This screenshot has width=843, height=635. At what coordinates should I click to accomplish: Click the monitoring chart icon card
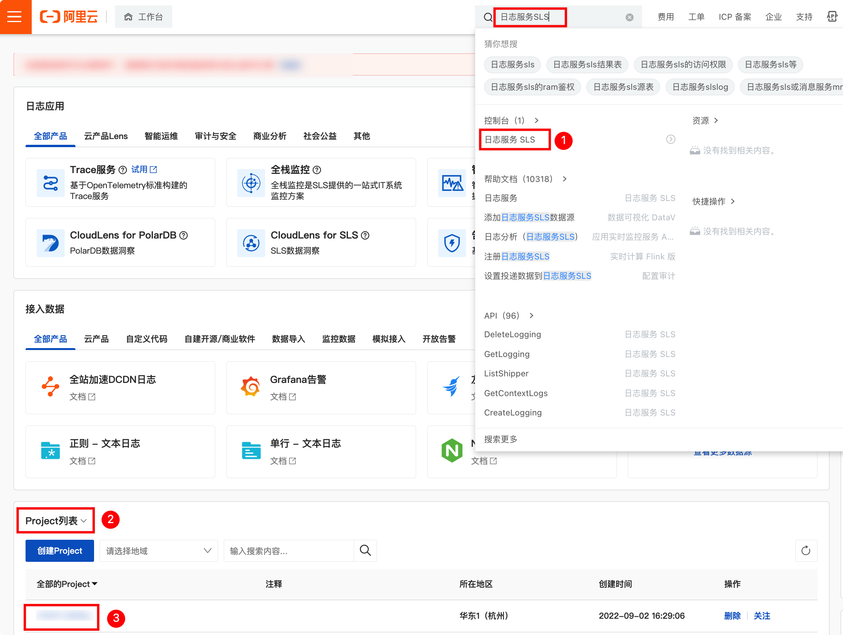(452, 183)
